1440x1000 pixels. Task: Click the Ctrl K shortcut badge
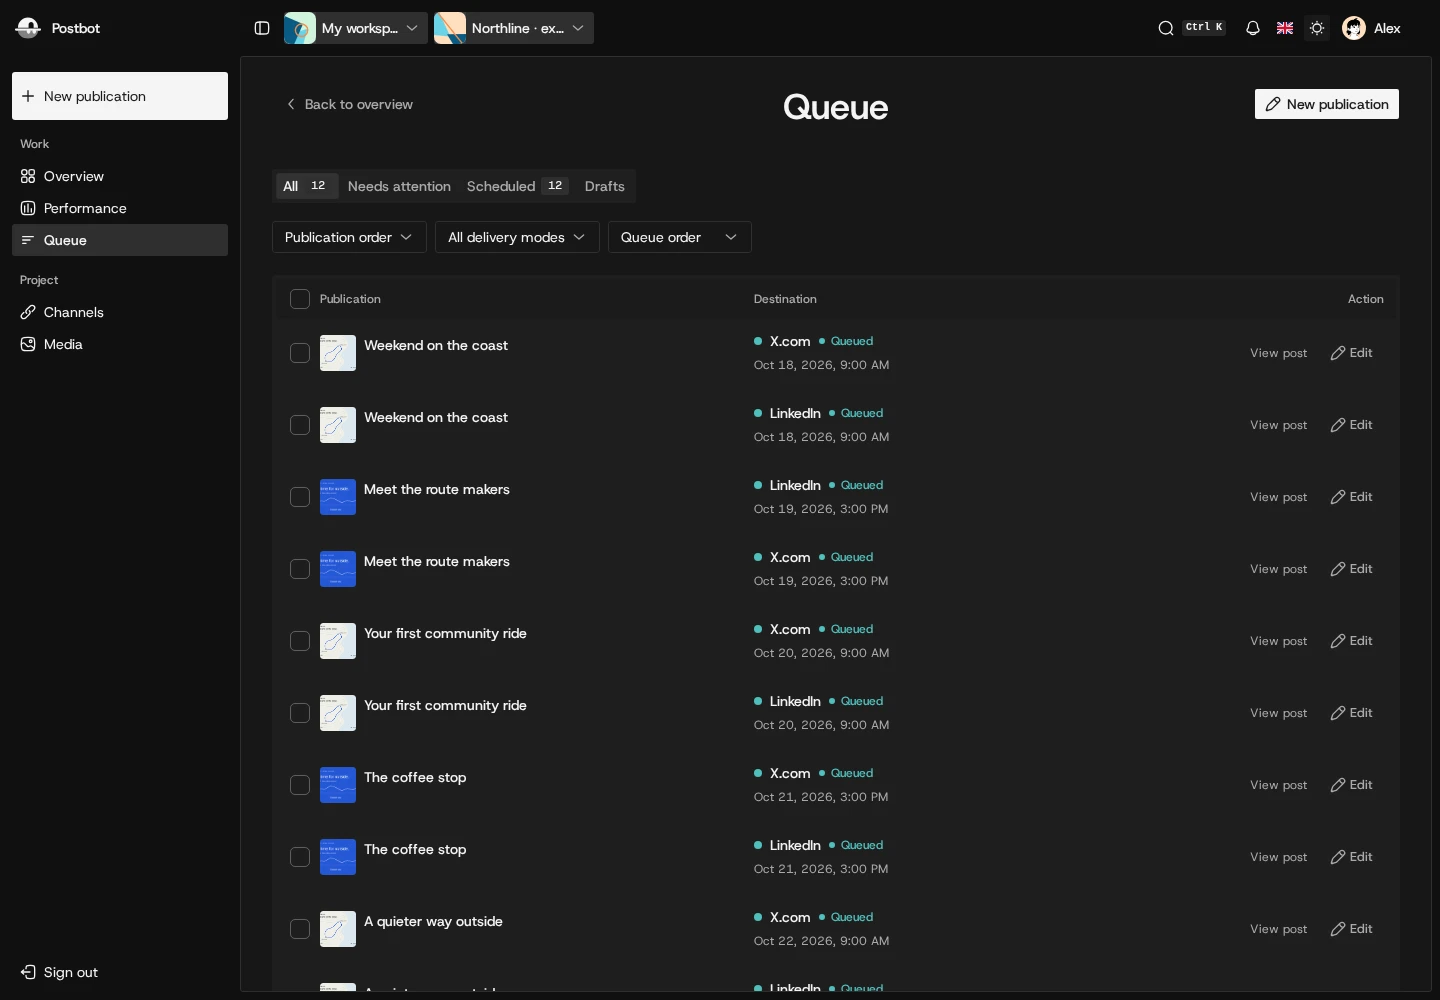[x=1204, y=28]
